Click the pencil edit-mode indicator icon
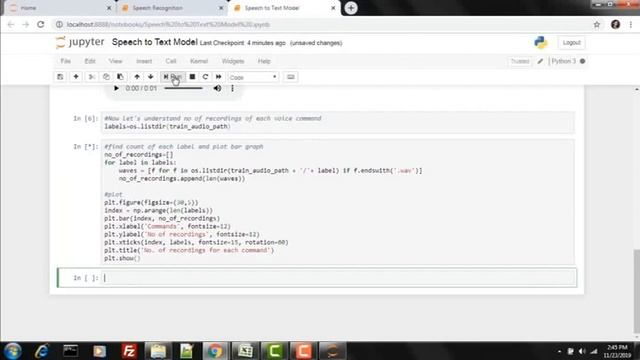The image size is (640, 360). coord(540,61)
